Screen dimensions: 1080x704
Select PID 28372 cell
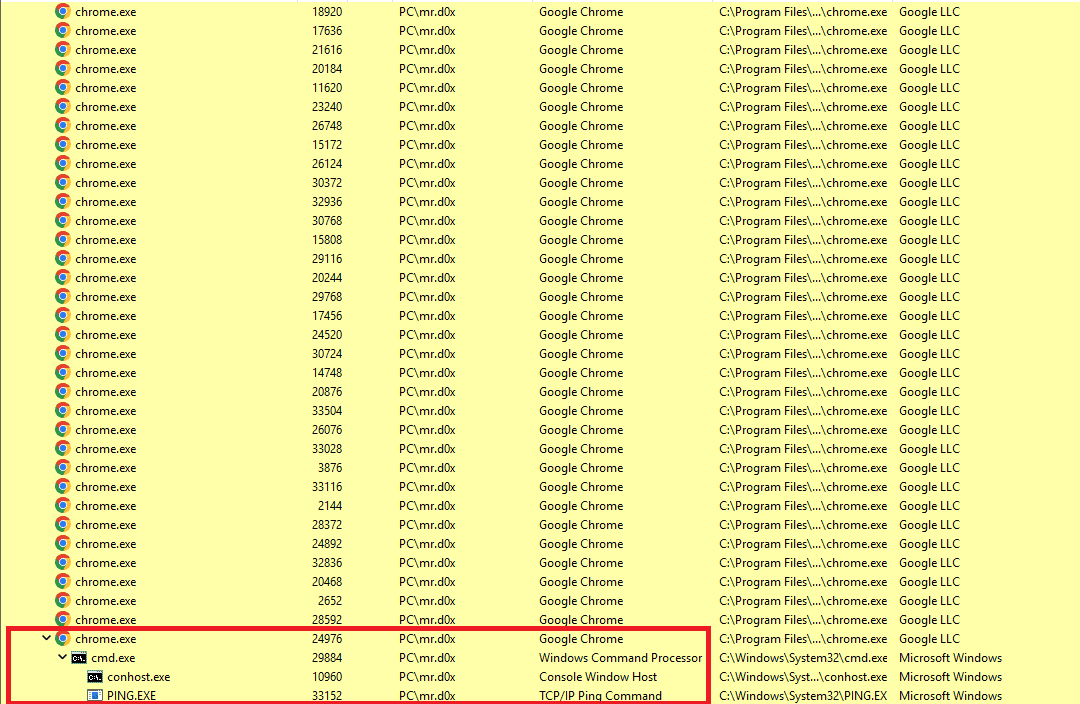326,525
